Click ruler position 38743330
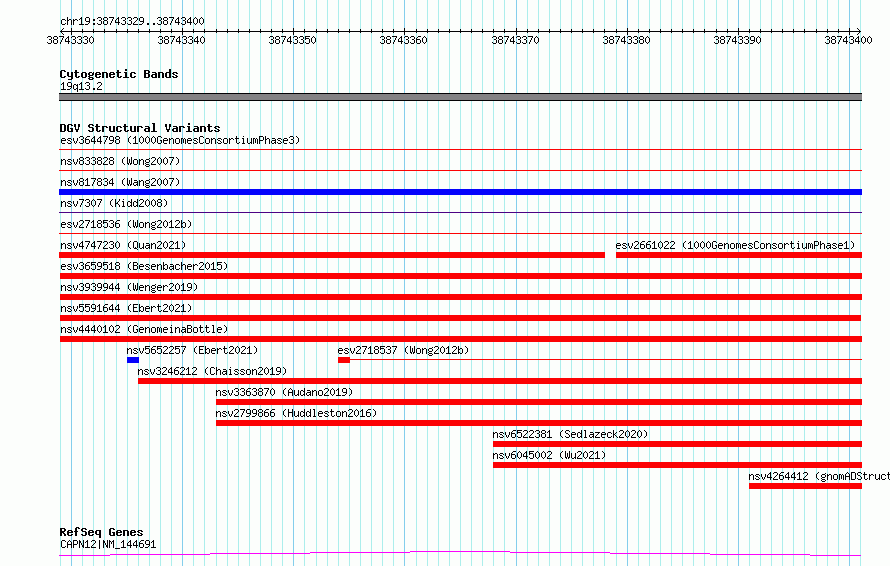The image size is (890, 566). pyautogui.click(x=70, y=40)
